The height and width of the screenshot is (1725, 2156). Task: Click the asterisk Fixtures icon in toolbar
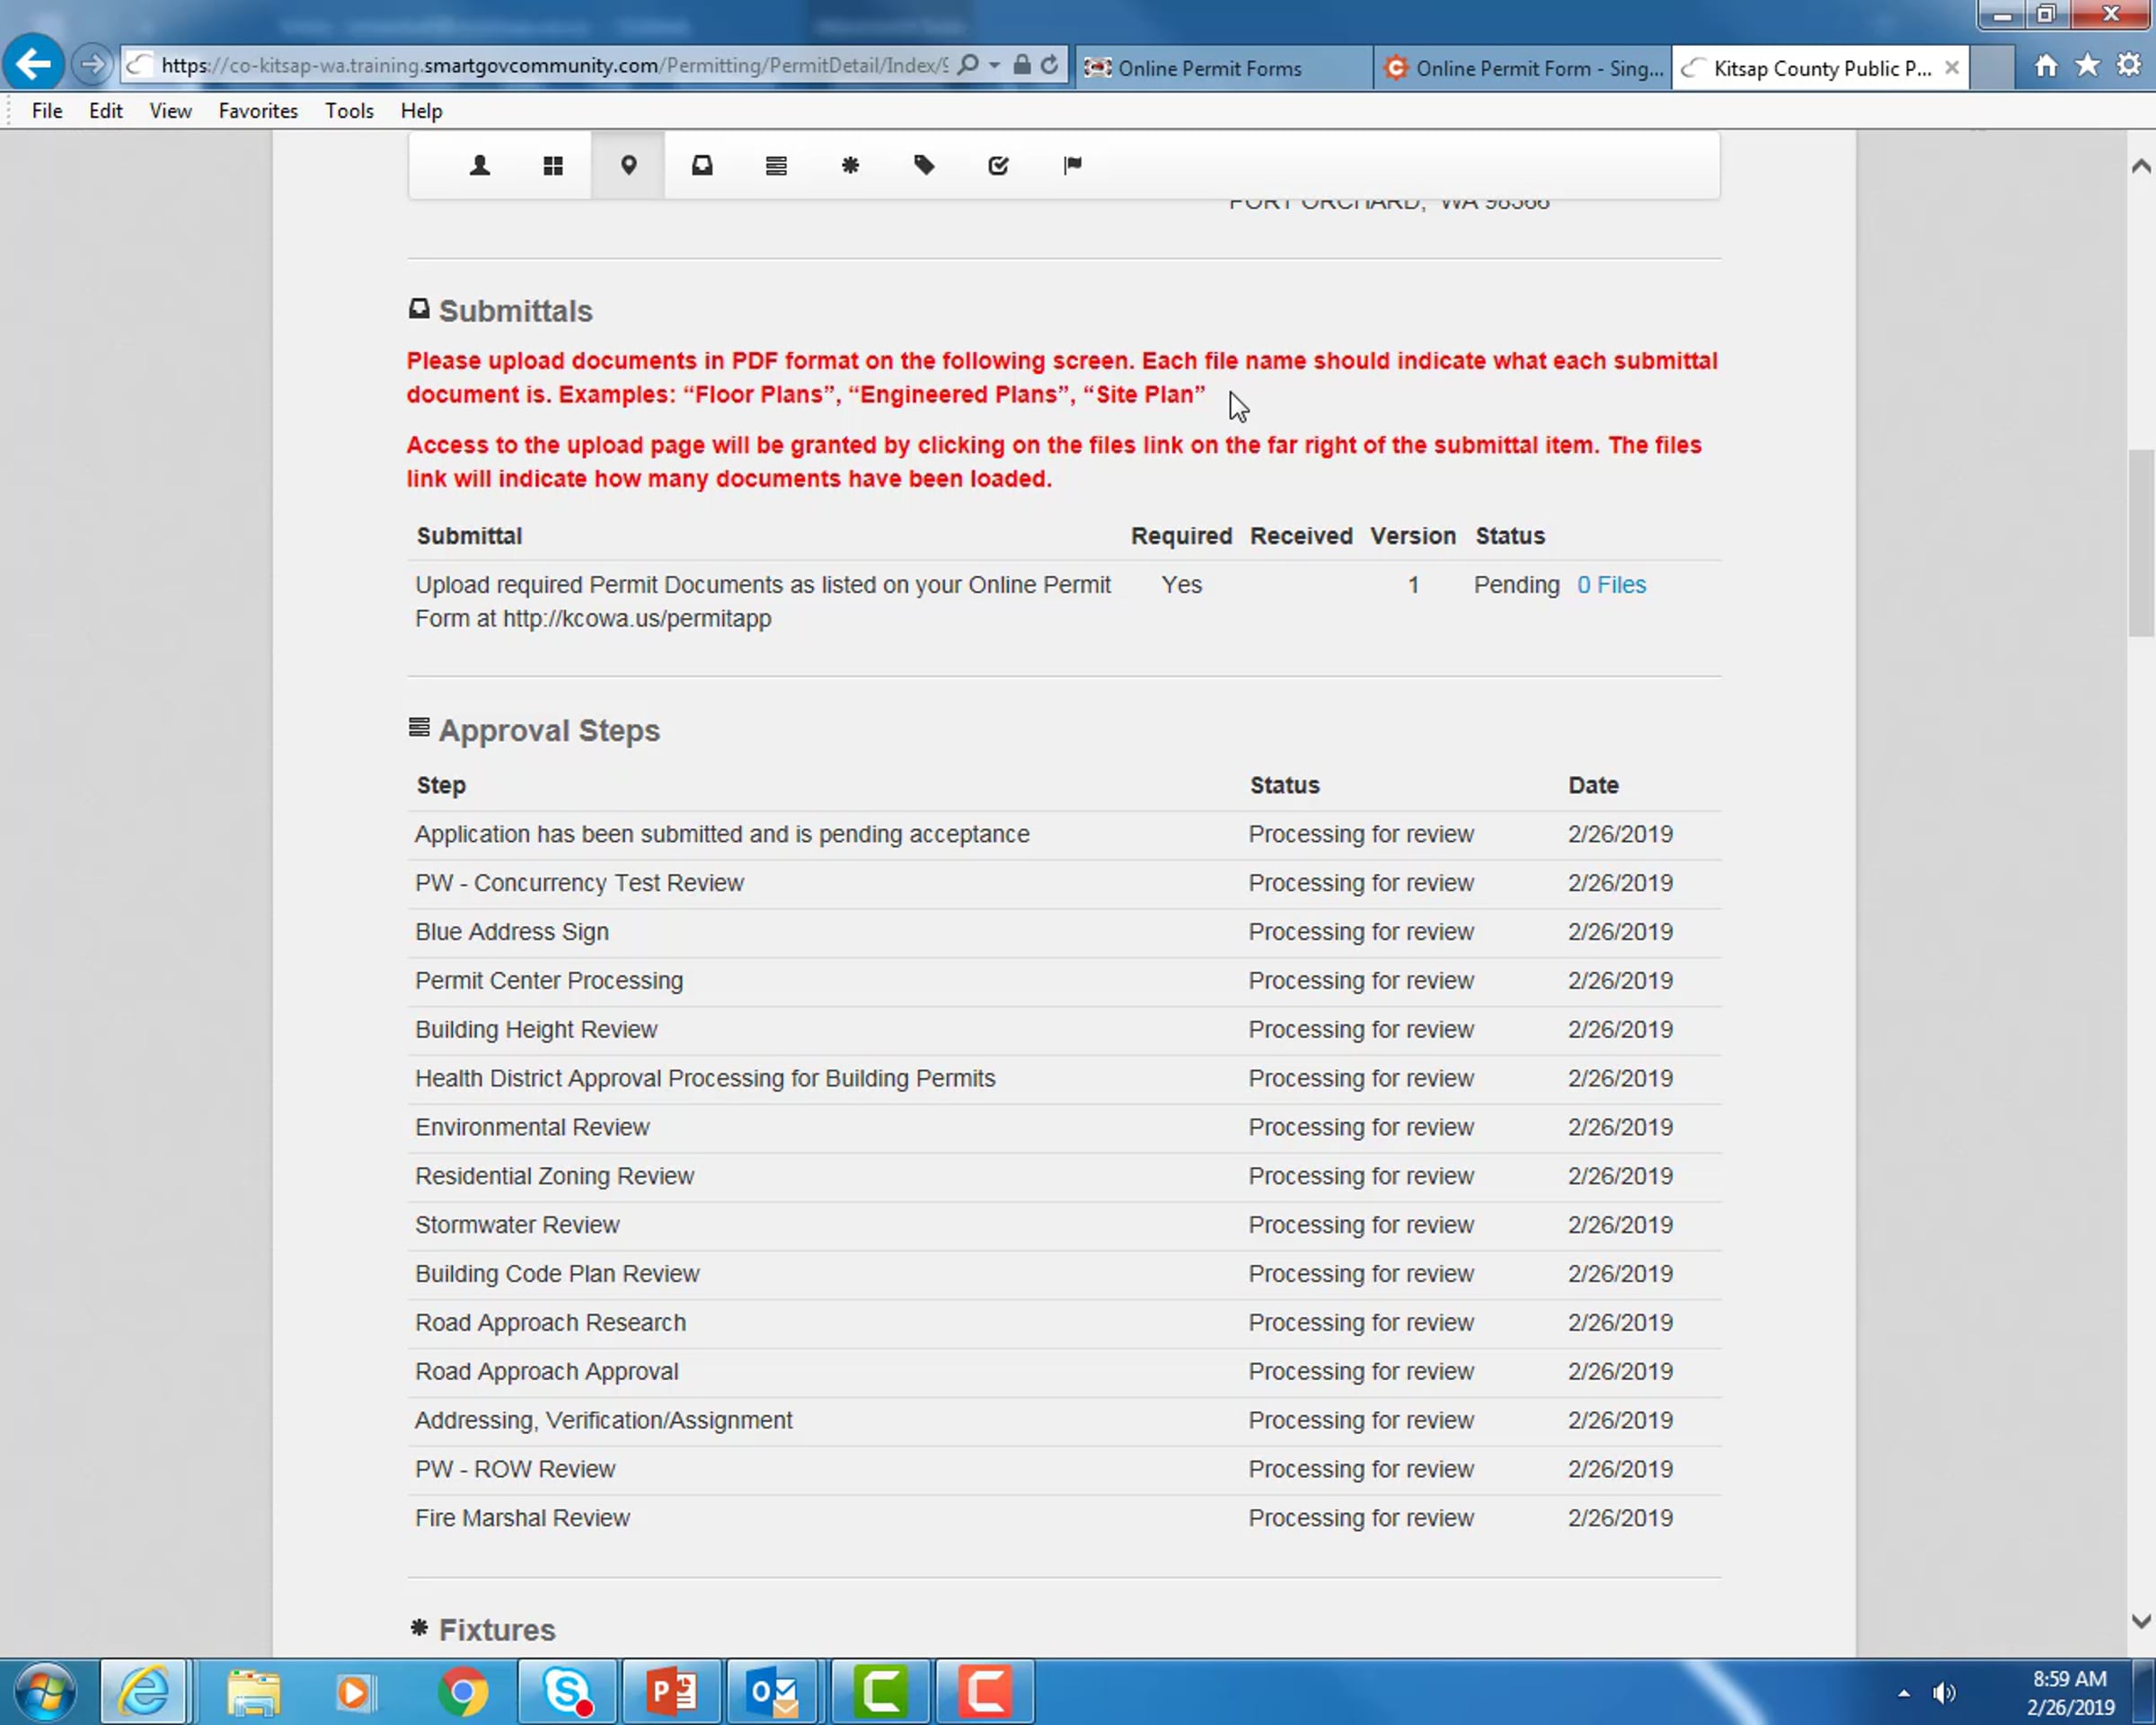point(850,165)
